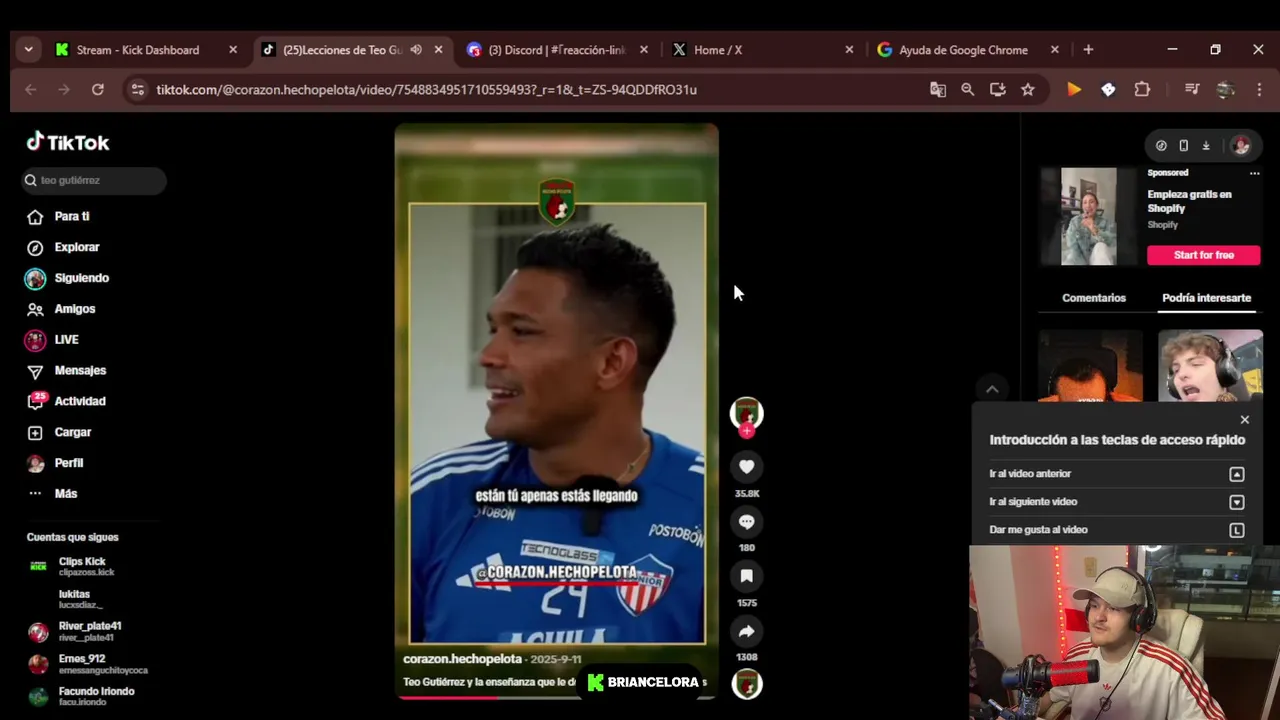This screenshot has height=720, width=1280.
Task: Reload the page
Action: [x=97, y=90]
